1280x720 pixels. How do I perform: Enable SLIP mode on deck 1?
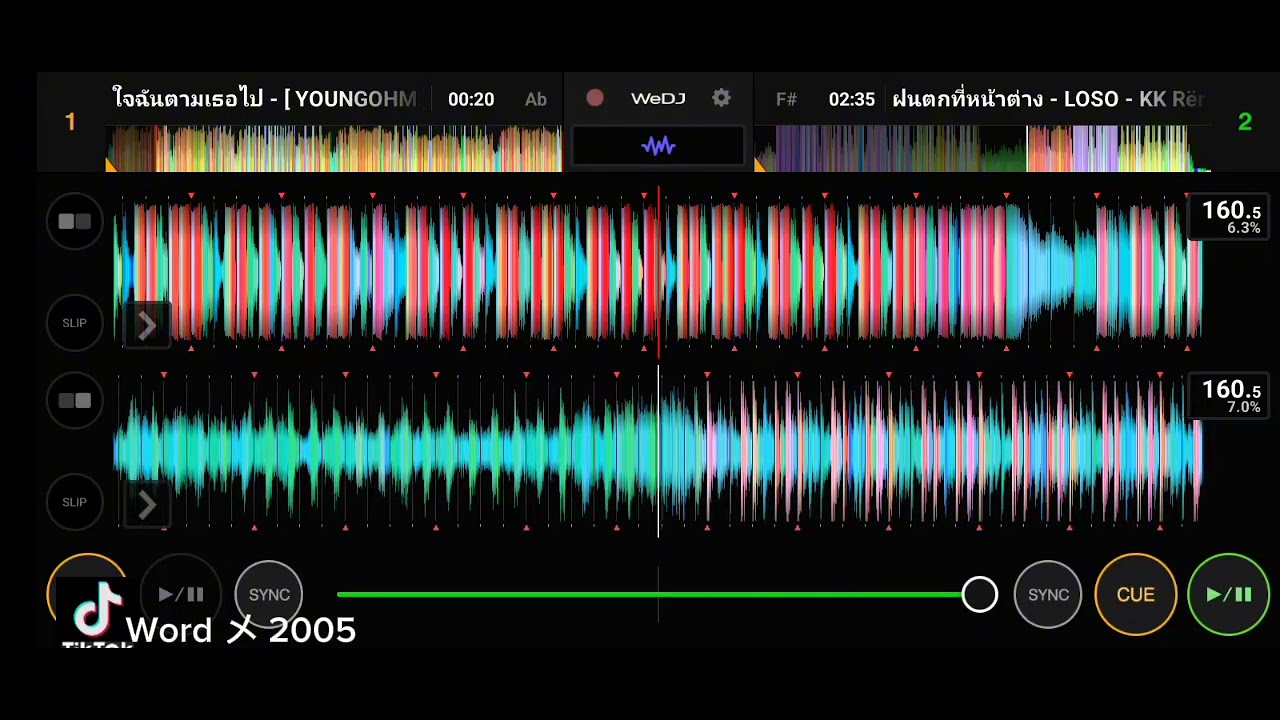[x=75, y=323]
